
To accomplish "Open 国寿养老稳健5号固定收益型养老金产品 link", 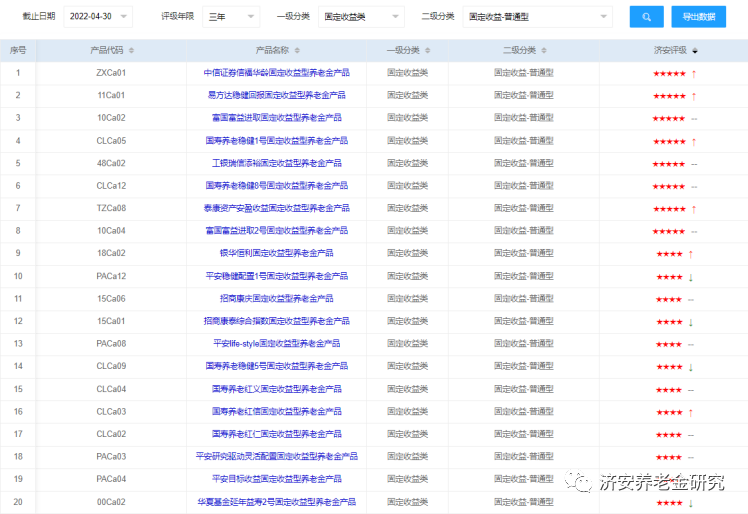I will (x=277, y=366).
